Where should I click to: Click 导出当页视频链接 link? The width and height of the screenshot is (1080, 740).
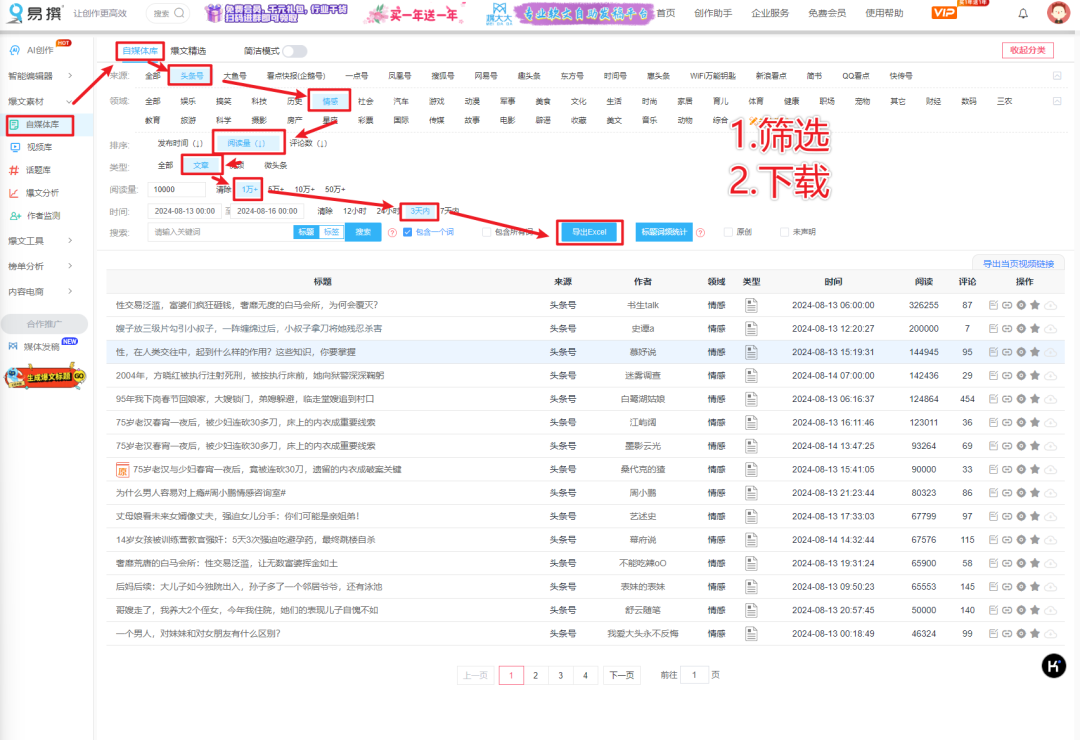[1018, 264]
